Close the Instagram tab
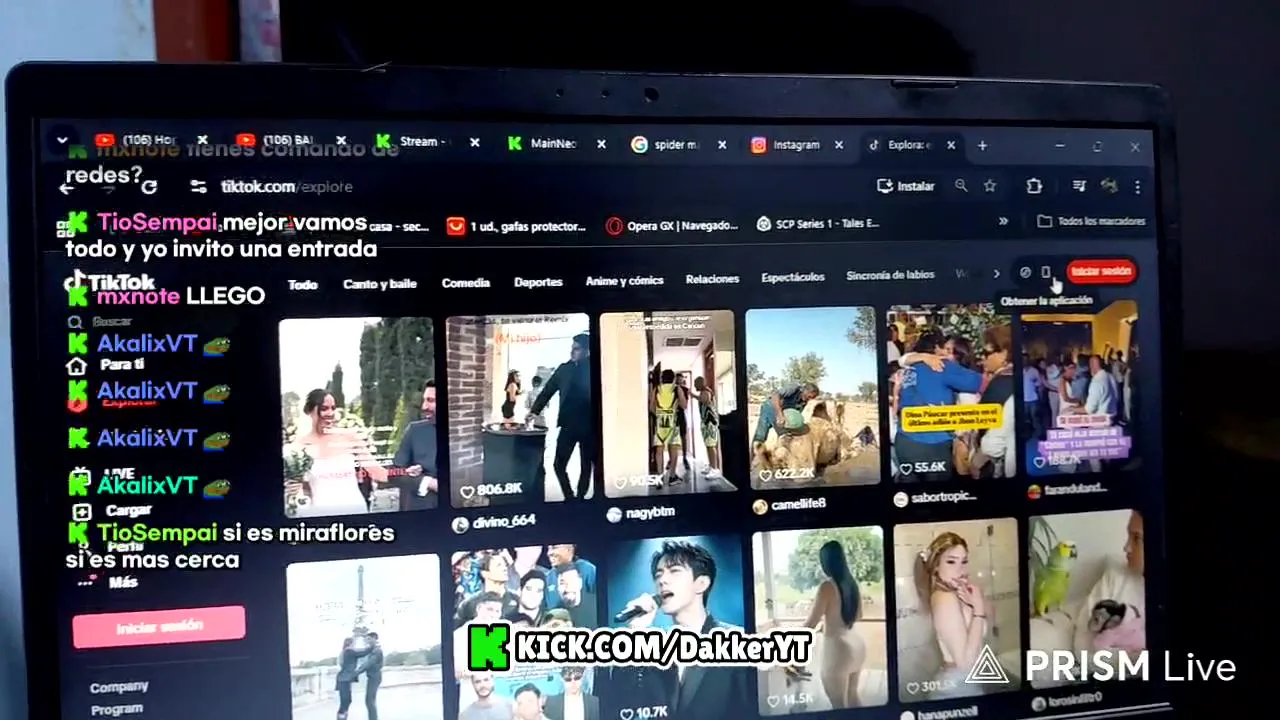 [839, 145]
